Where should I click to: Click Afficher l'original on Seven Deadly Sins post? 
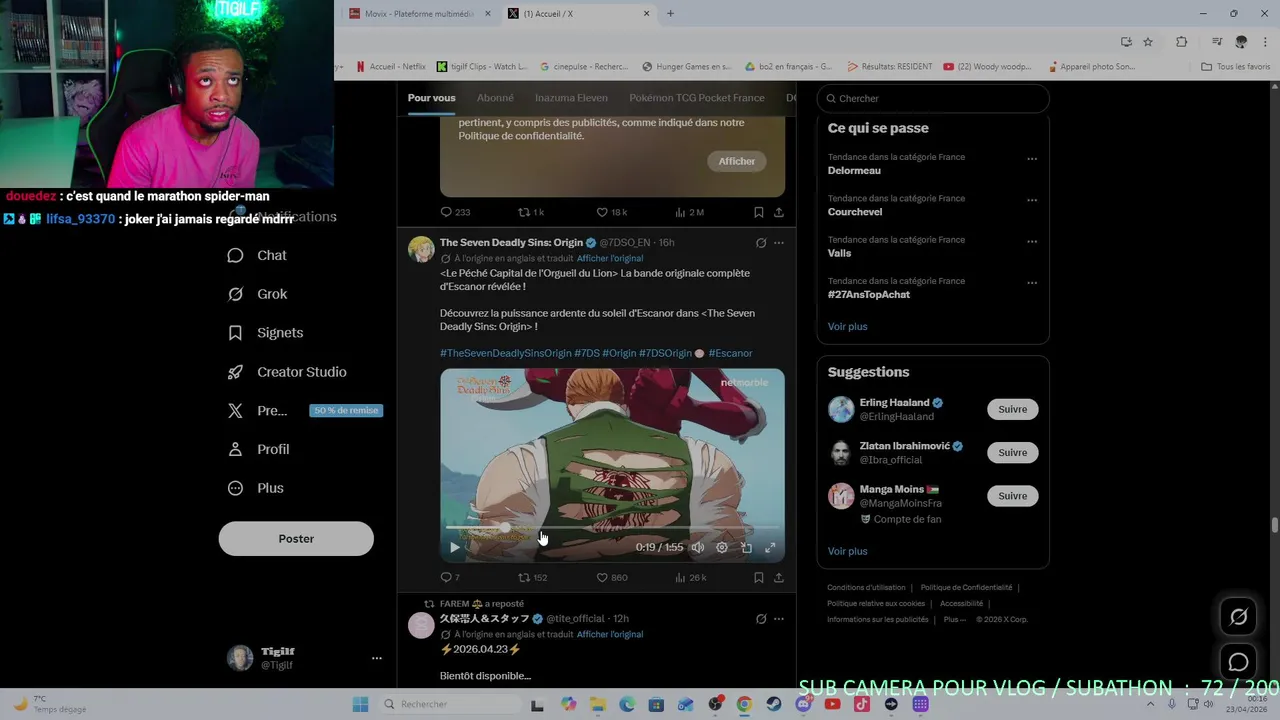coord(610,258)
